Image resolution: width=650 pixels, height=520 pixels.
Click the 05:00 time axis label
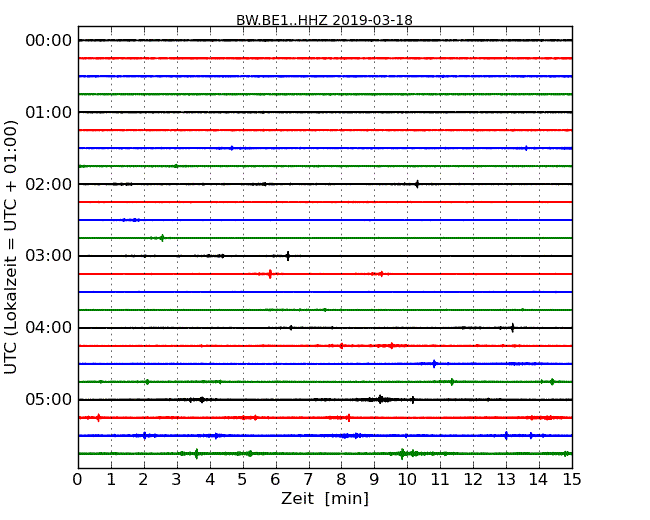pyautogui.click(x=49, y=399)
